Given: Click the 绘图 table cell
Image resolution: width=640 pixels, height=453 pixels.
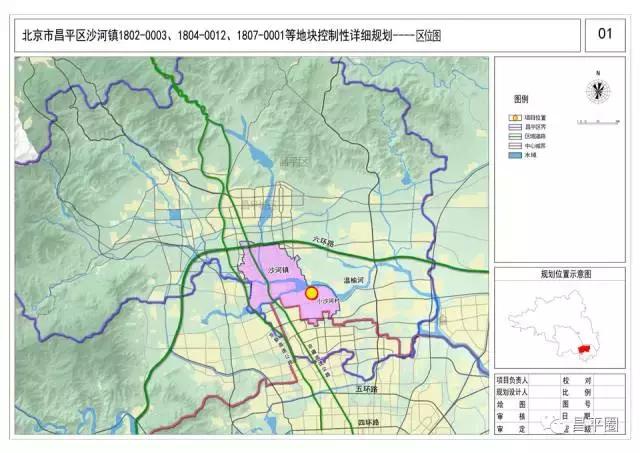Looking at the screenshot, I should click(x=512, y=404).
